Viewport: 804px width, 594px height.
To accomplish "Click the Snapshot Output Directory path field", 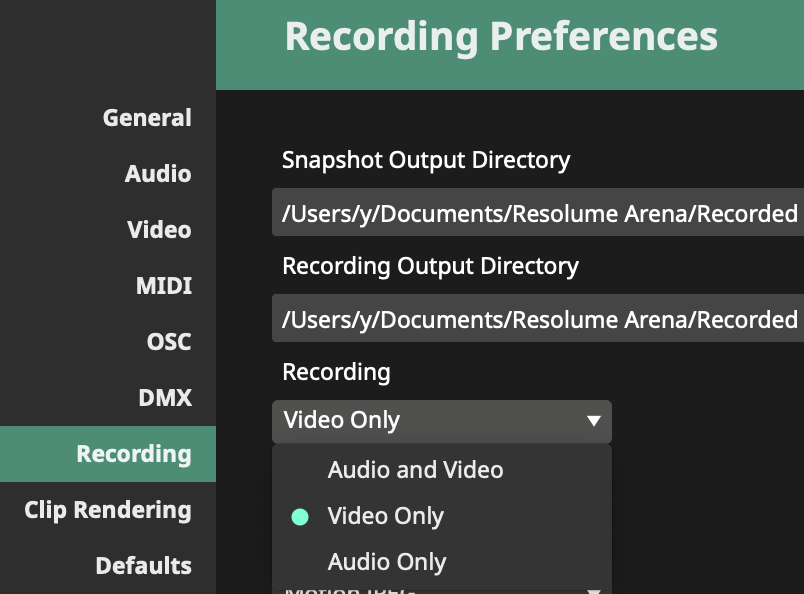I will [538, 214].
